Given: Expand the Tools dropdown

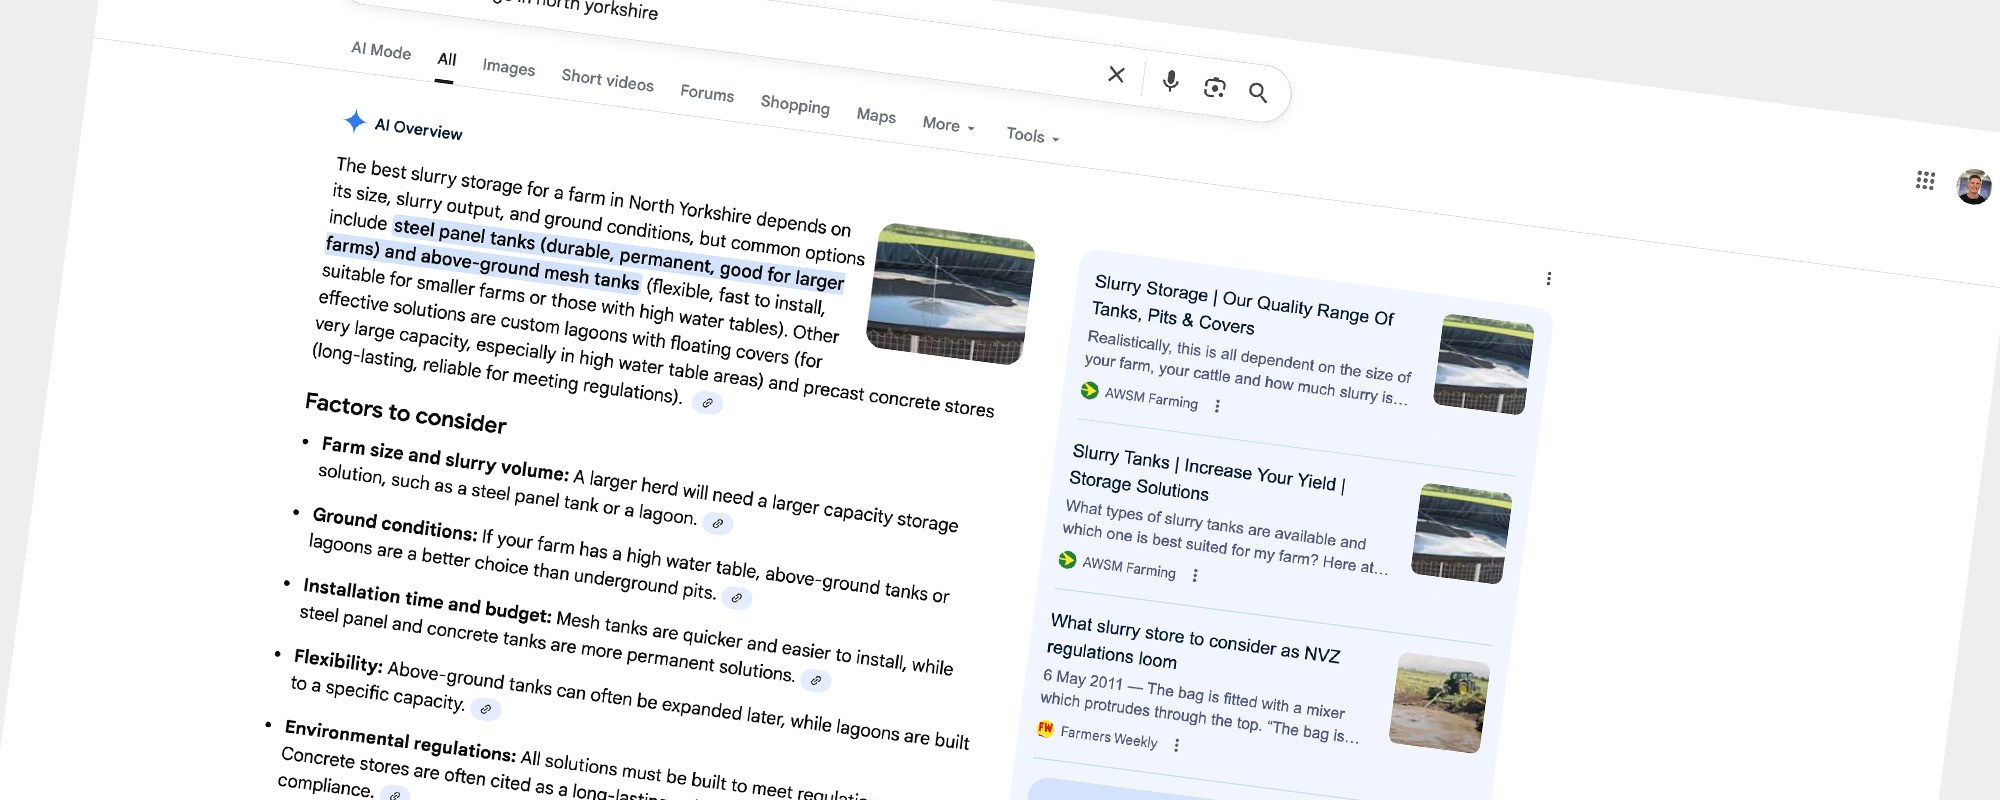Looking at the screenshot, I should tap(1032, 135).
